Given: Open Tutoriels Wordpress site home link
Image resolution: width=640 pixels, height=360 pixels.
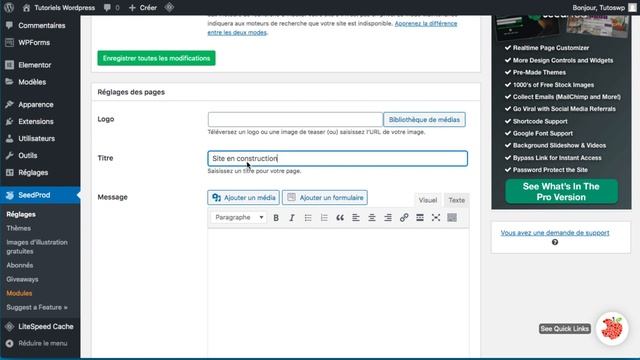Looking at the screenshot, I should 59,7.
